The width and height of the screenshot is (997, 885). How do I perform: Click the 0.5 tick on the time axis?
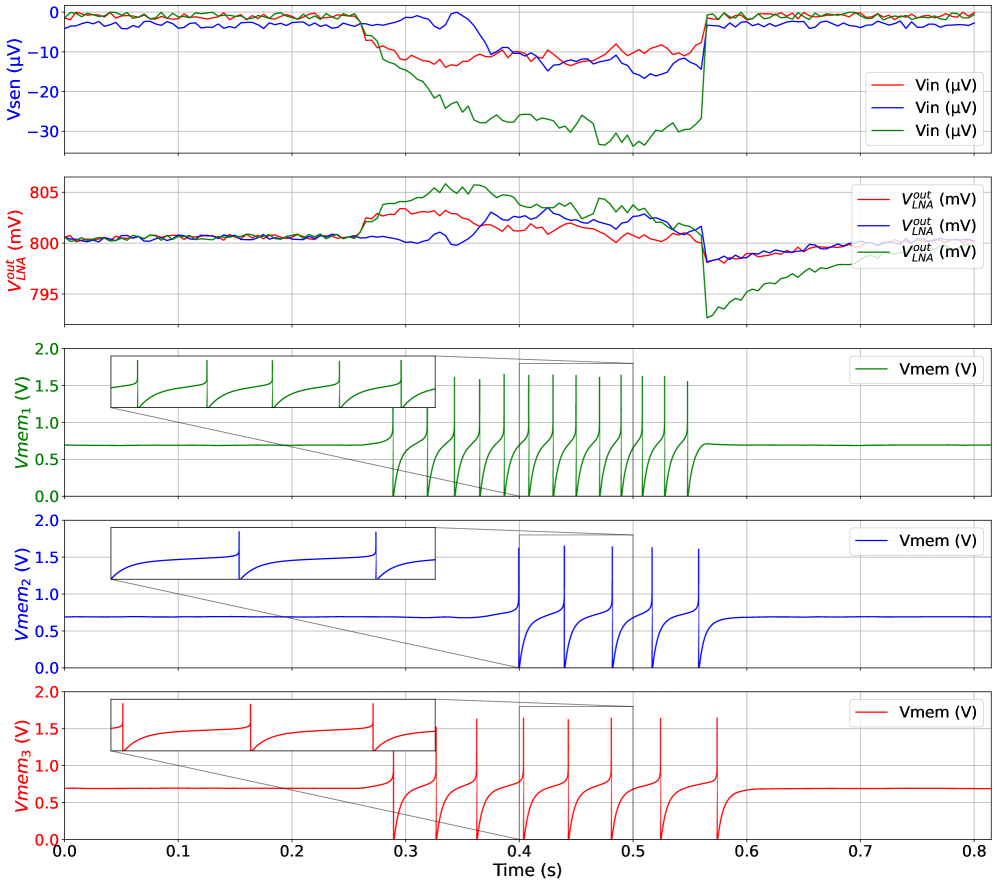pyautogui.click(x=633, y=851)
